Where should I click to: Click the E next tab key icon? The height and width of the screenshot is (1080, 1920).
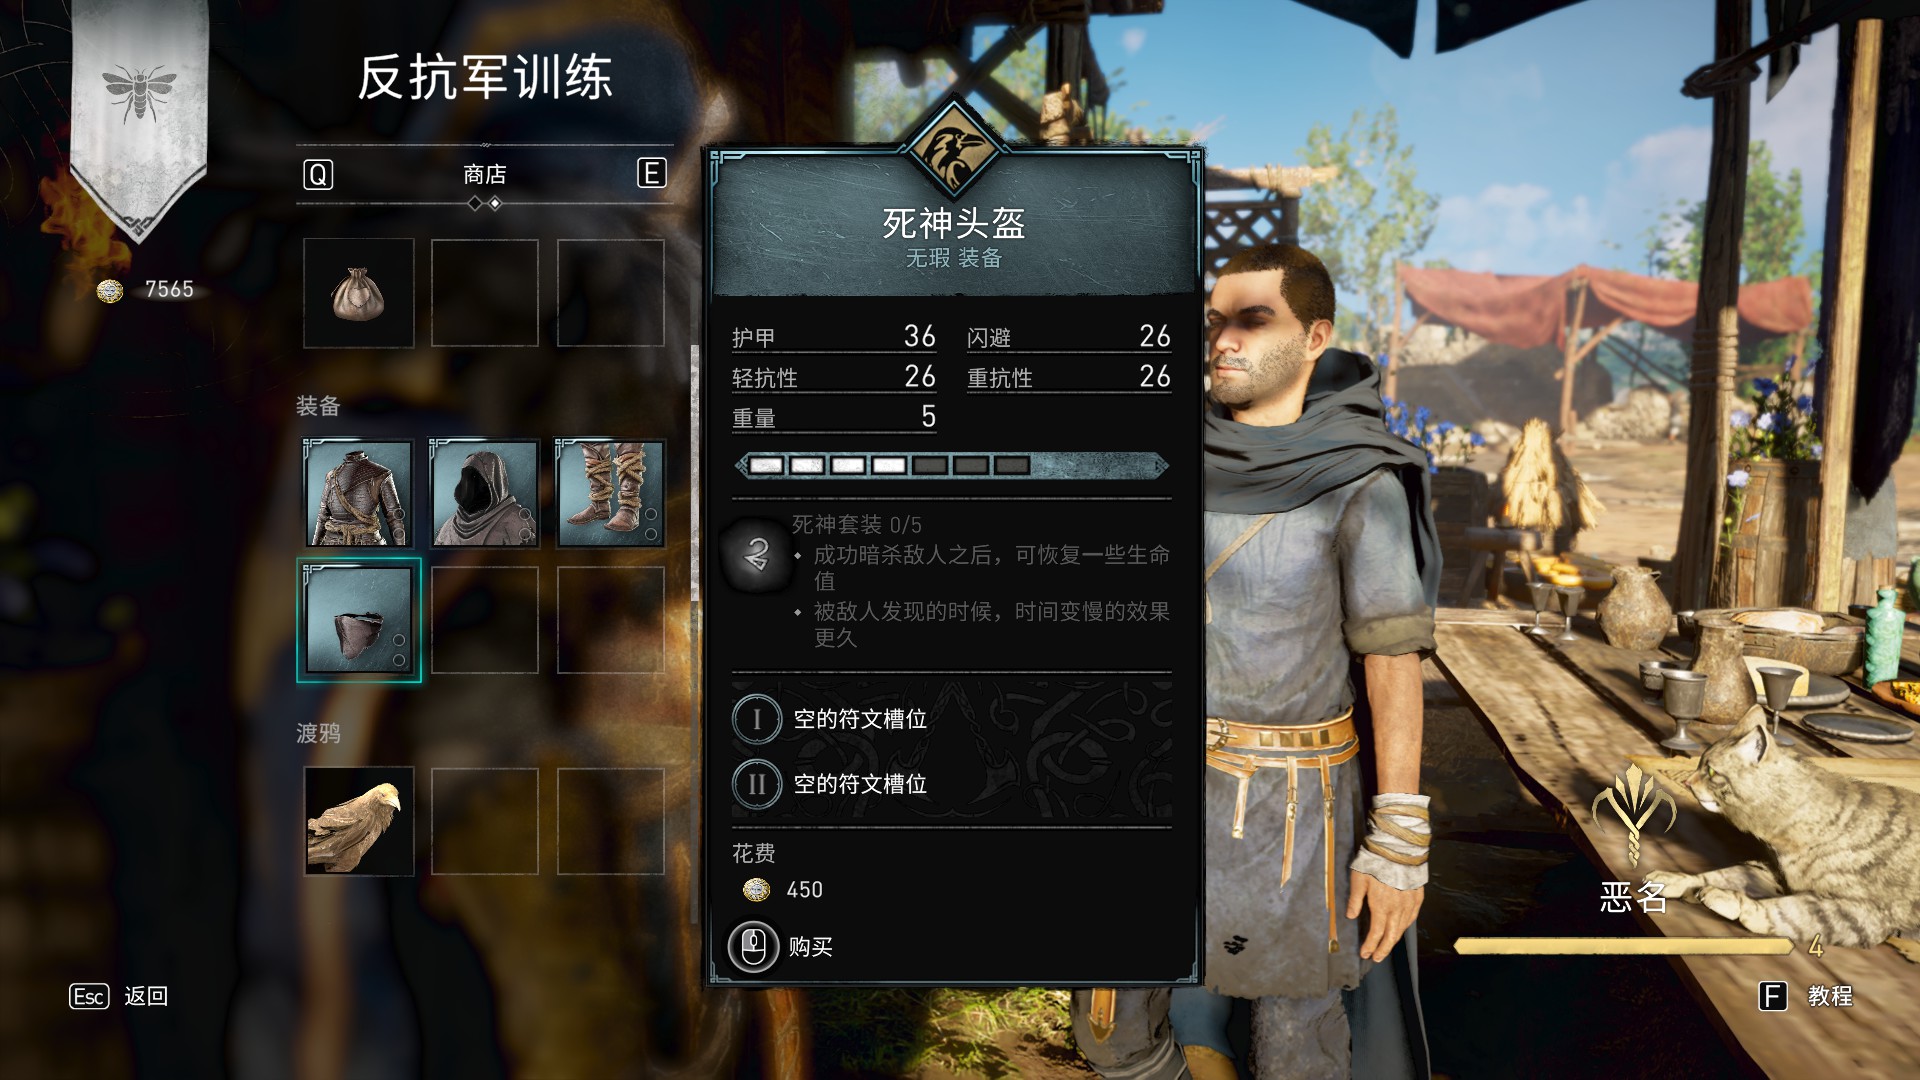coord(652,174)
